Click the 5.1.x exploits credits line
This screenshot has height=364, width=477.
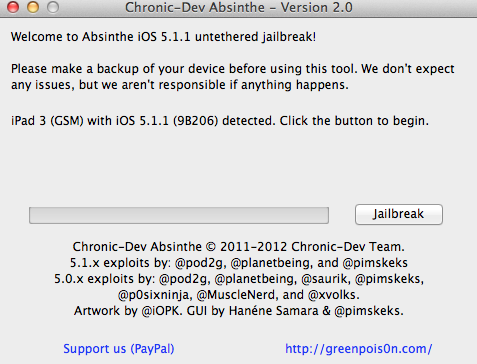[x=239, y=263]
